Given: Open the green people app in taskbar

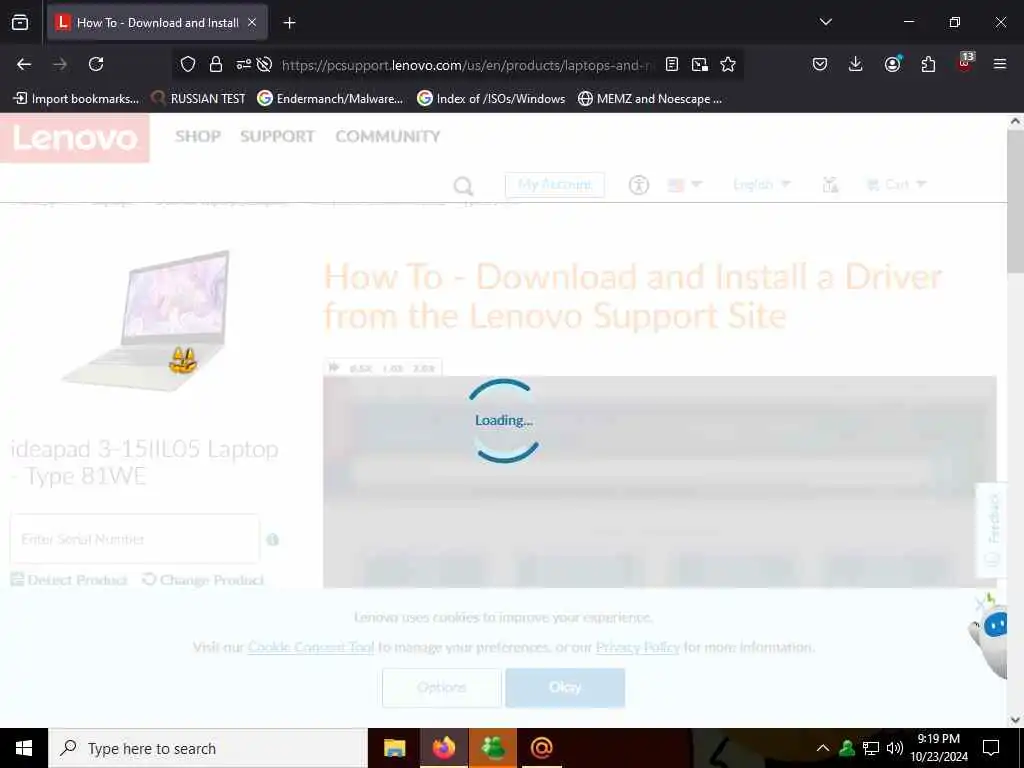Looking at the screenshot, I should 493,748.
